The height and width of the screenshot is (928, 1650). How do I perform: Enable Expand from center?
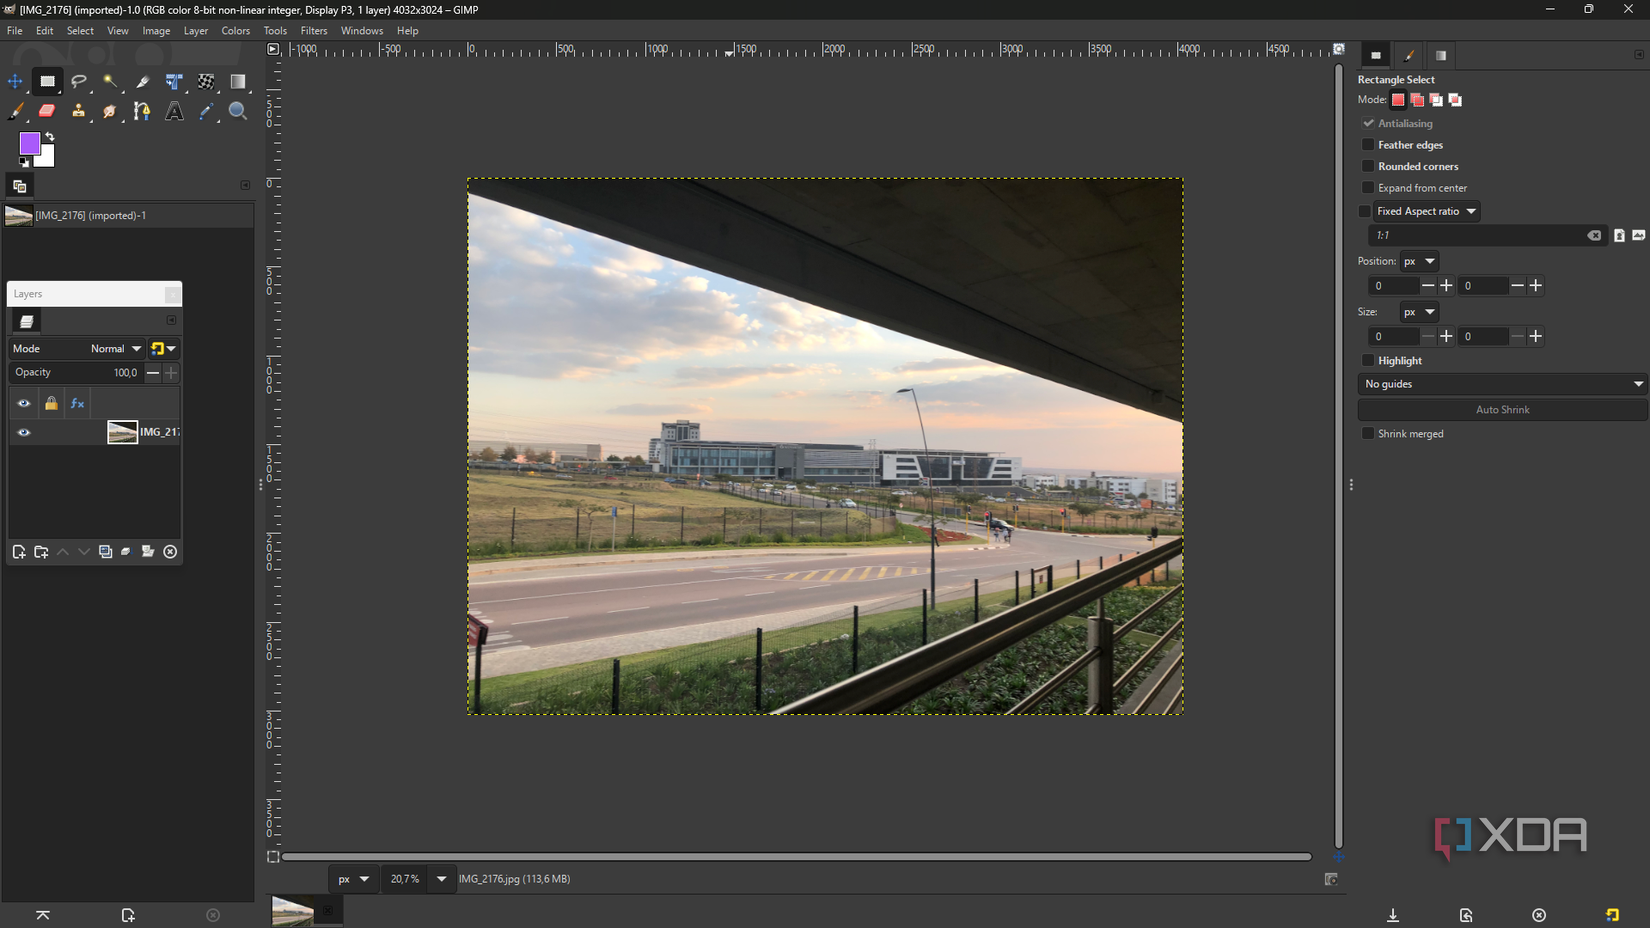(1368, 187)
